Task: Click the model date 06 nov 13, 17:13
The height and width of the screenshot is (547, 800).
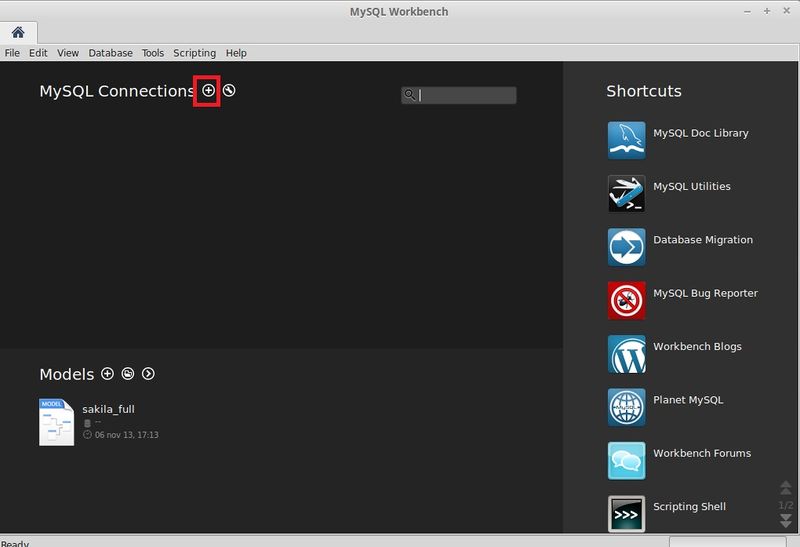Action: 127,435
